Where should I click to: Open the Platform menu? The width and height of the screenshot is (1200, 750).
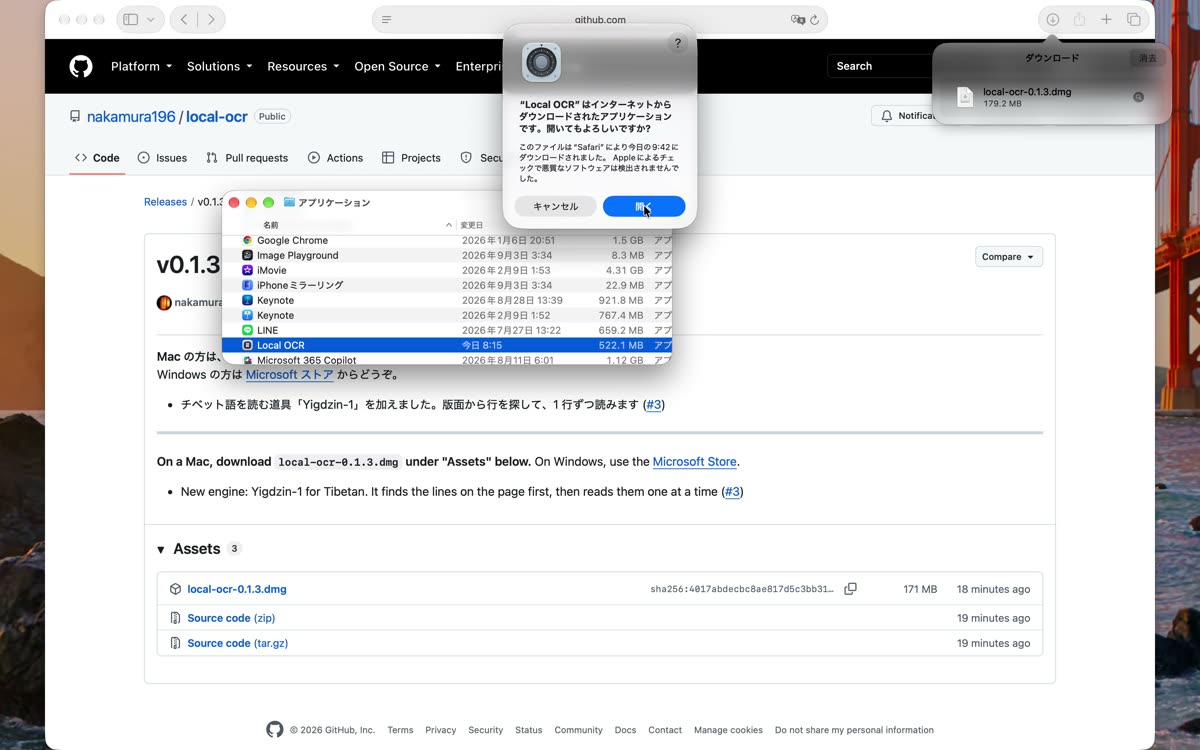click(x=141, y=66)
